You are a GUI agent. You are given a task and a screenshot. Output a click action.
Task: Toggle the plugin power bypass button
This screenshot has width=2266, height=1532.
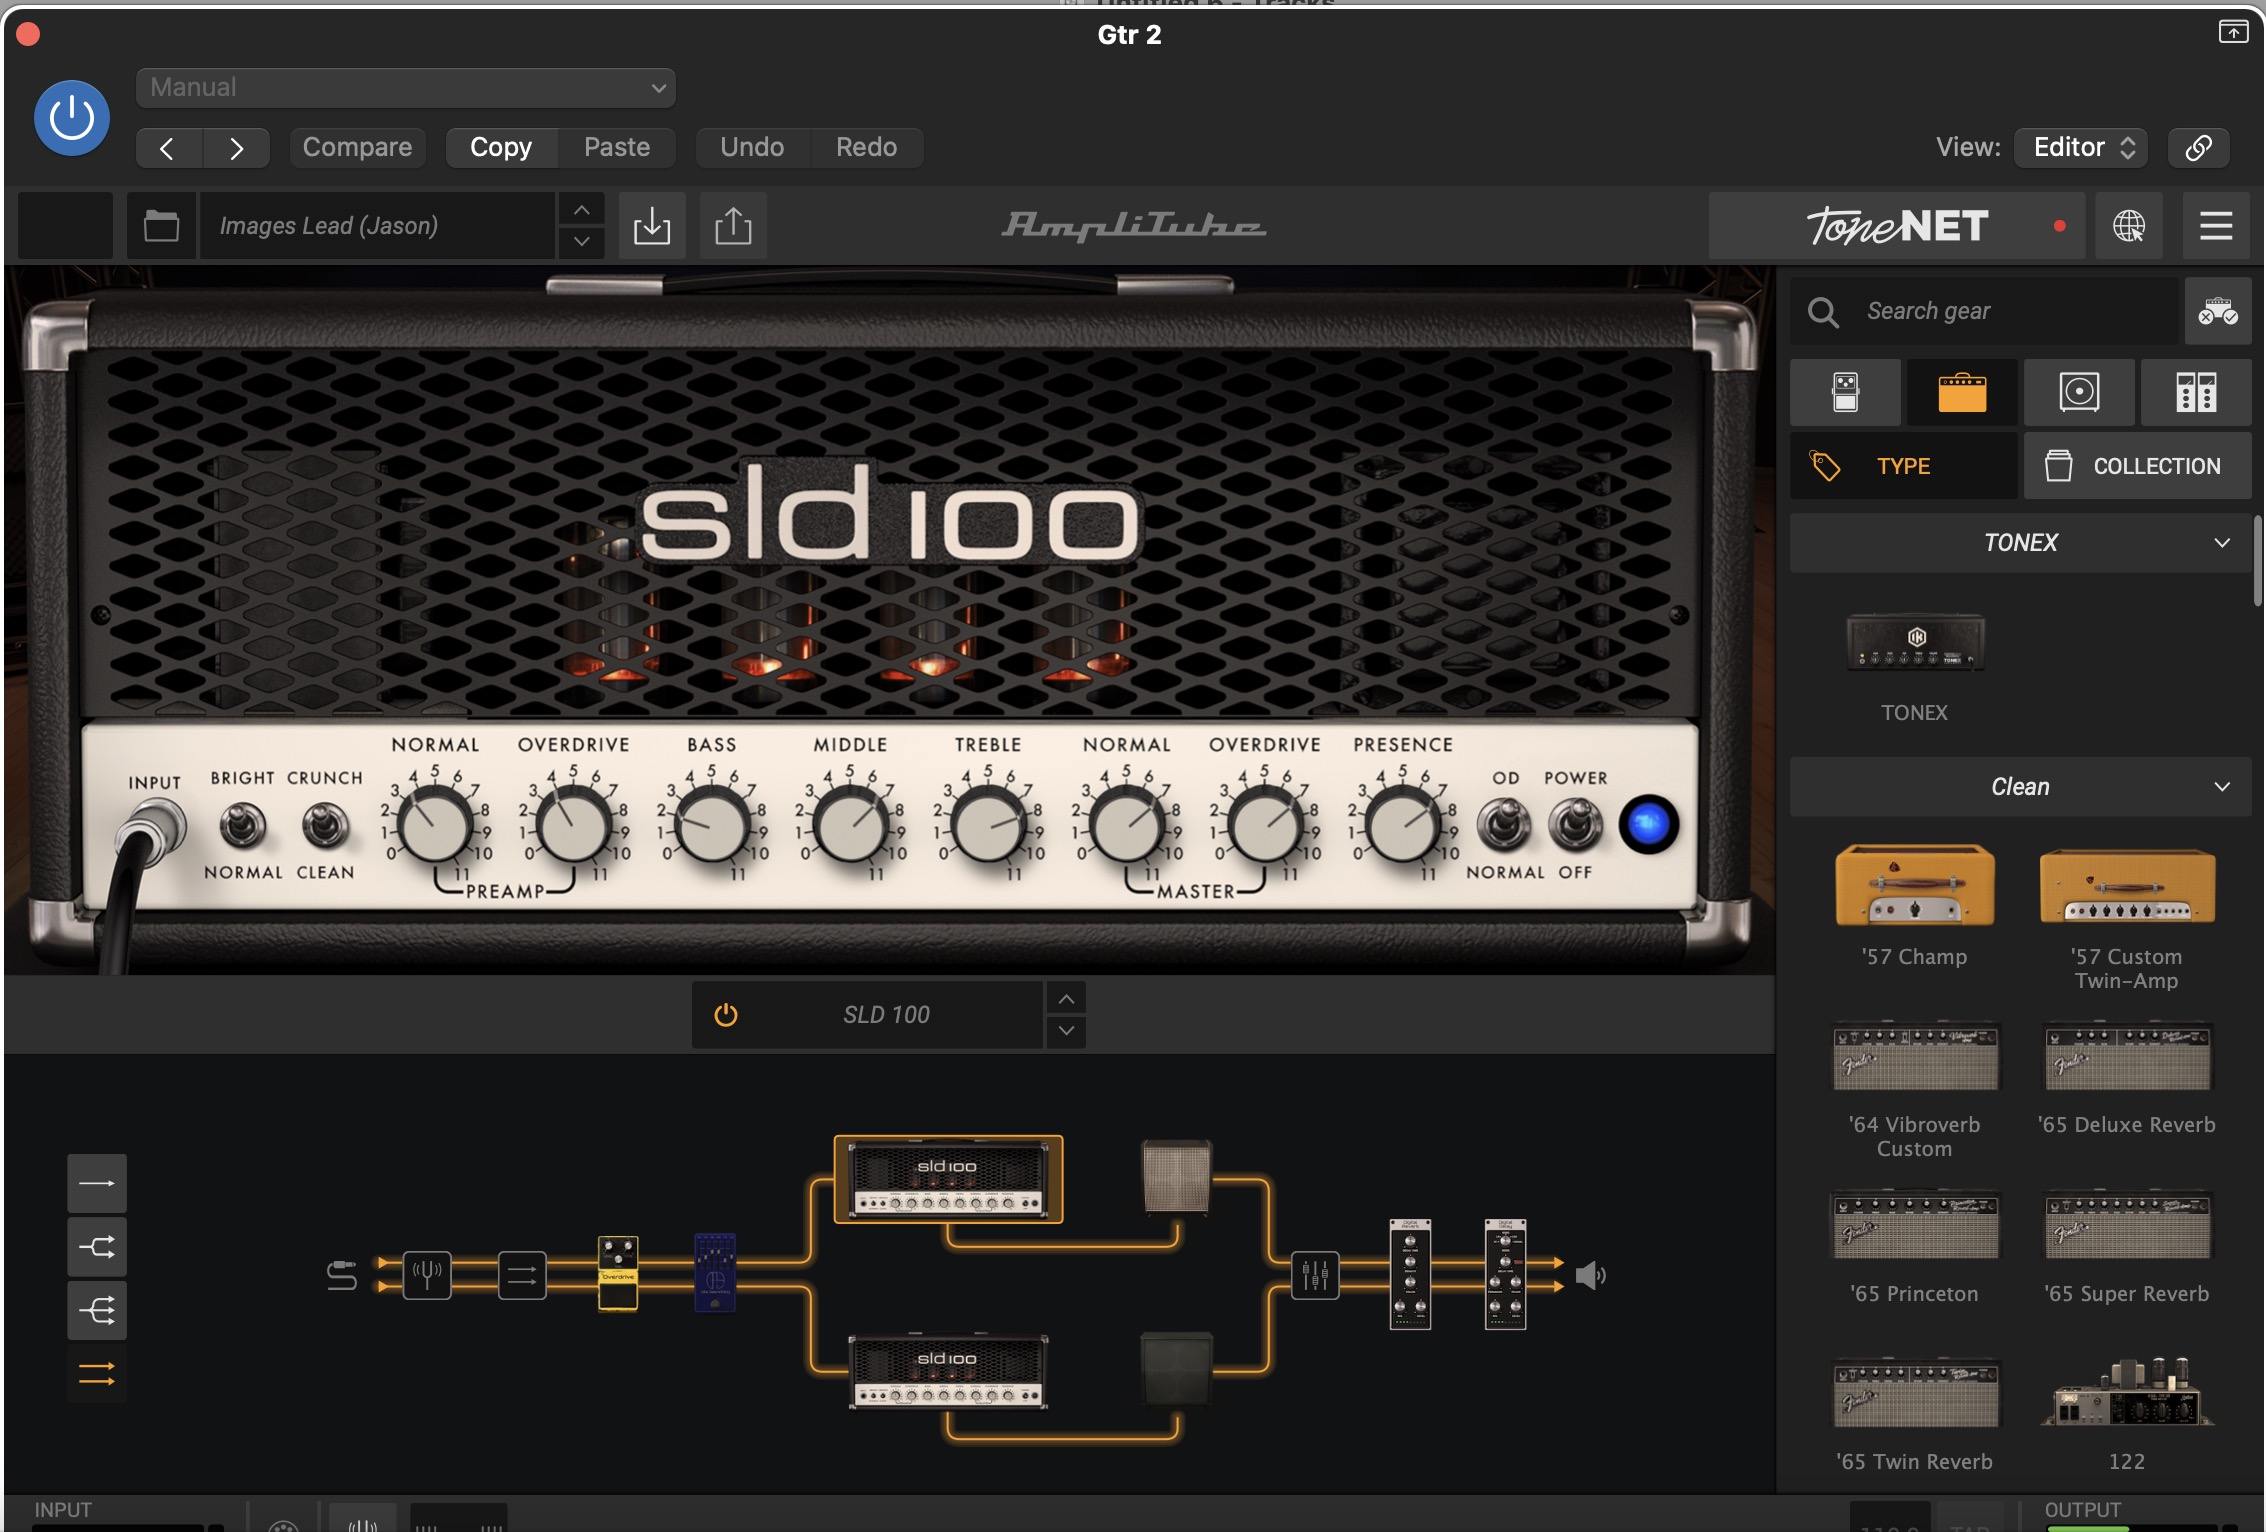[72, 118]
